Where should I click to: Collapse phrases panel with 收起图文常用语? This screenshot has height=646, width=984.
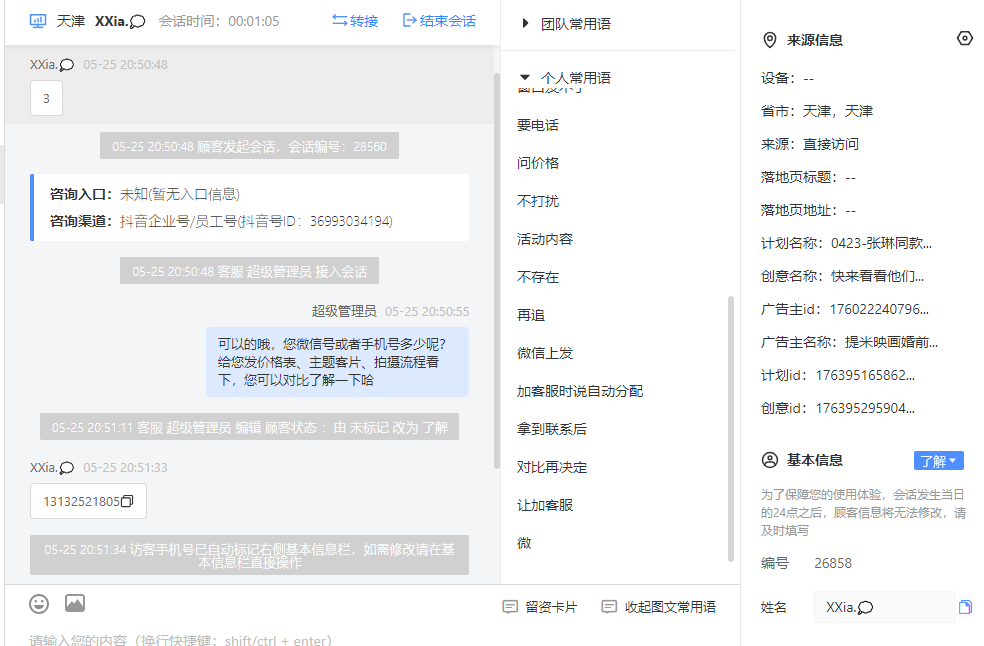click(659, 607)
